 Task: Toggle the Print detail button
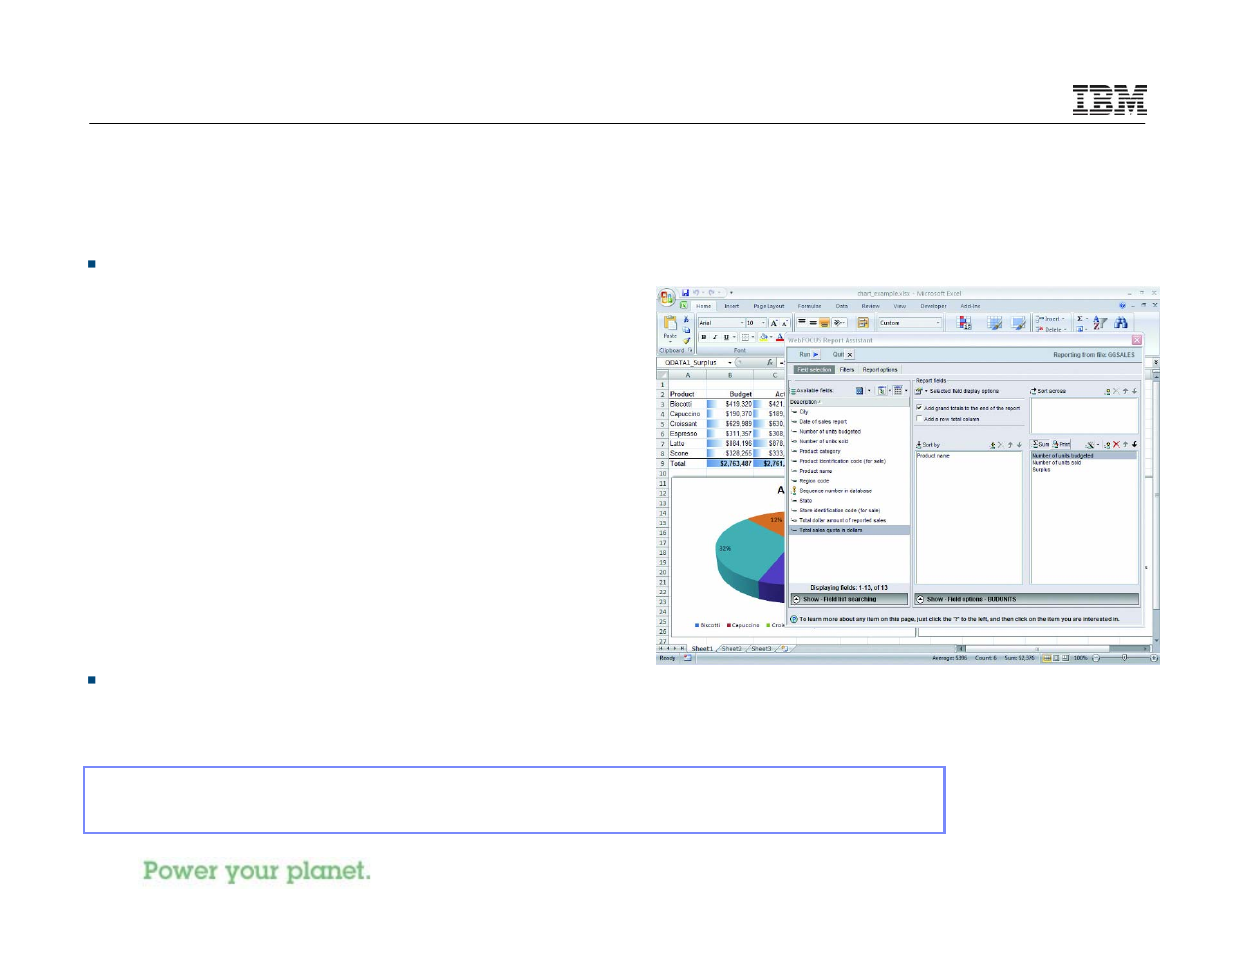pos(1061,444)
